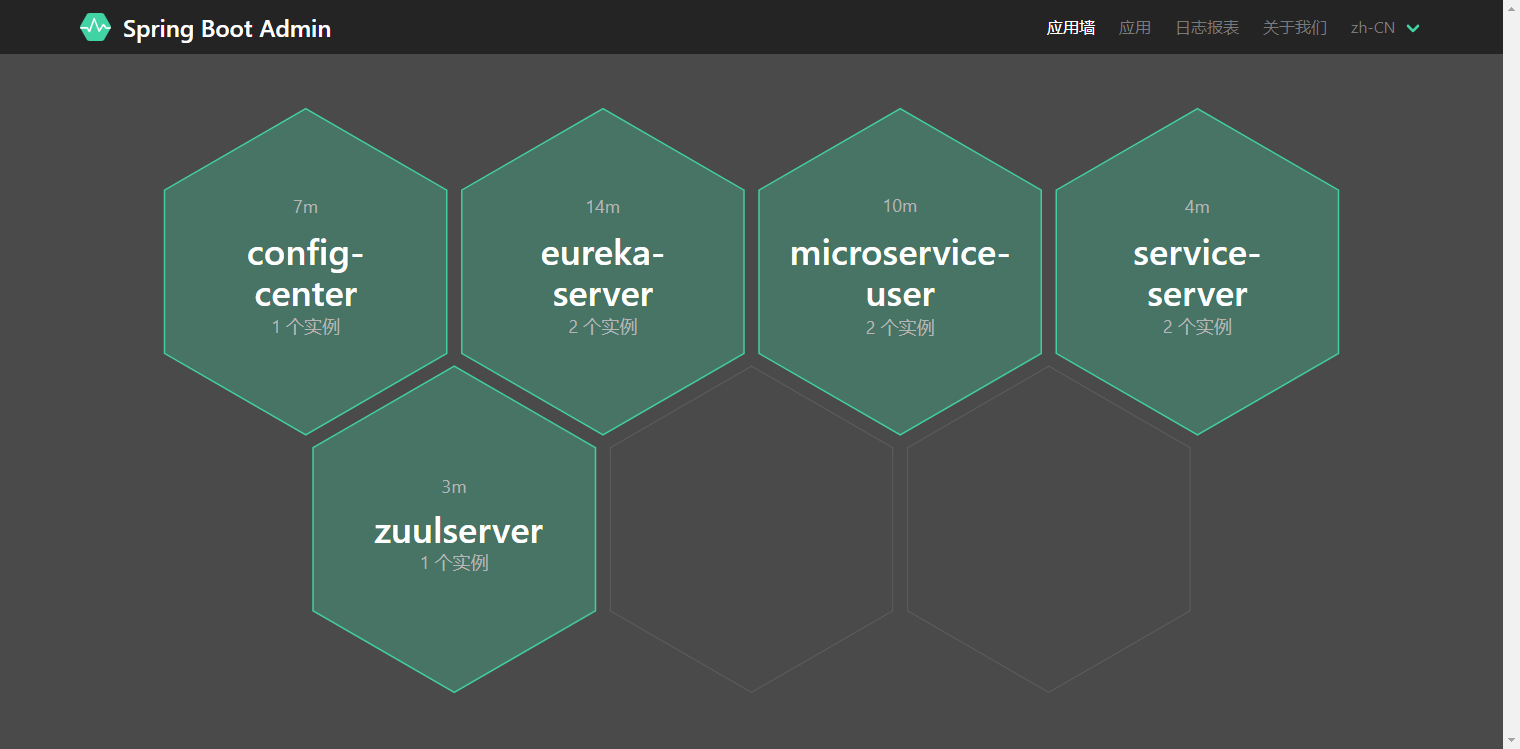Click 2 个实例 under eureka-server

[602, 327]
